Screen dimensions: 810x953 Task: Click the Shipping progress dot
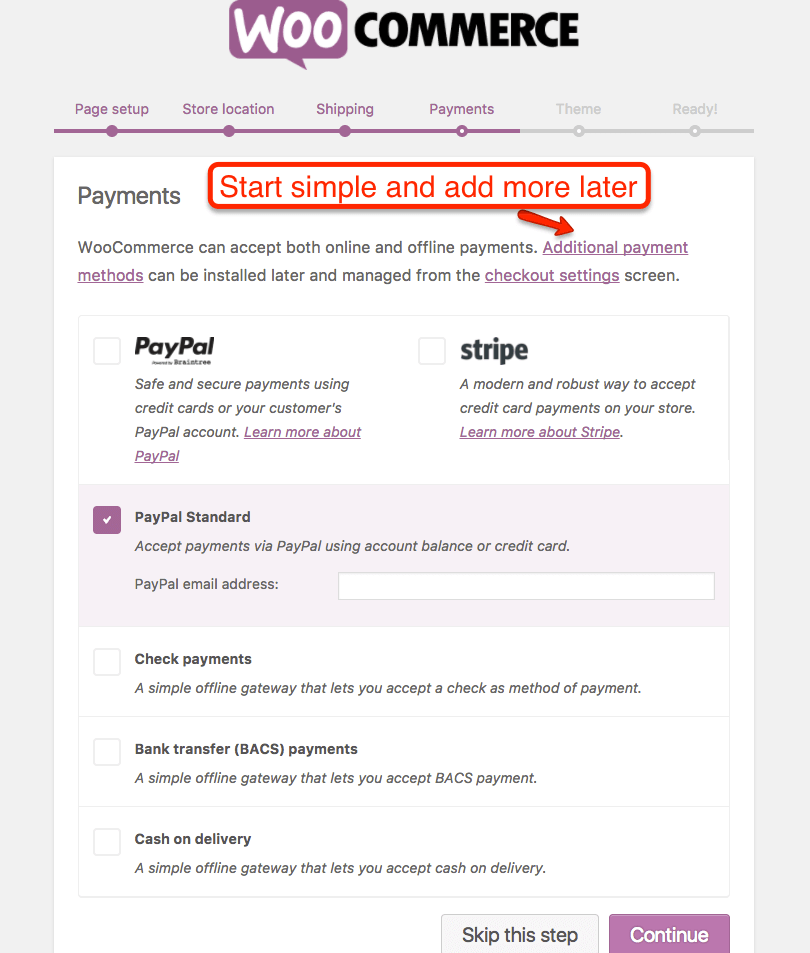345,131
